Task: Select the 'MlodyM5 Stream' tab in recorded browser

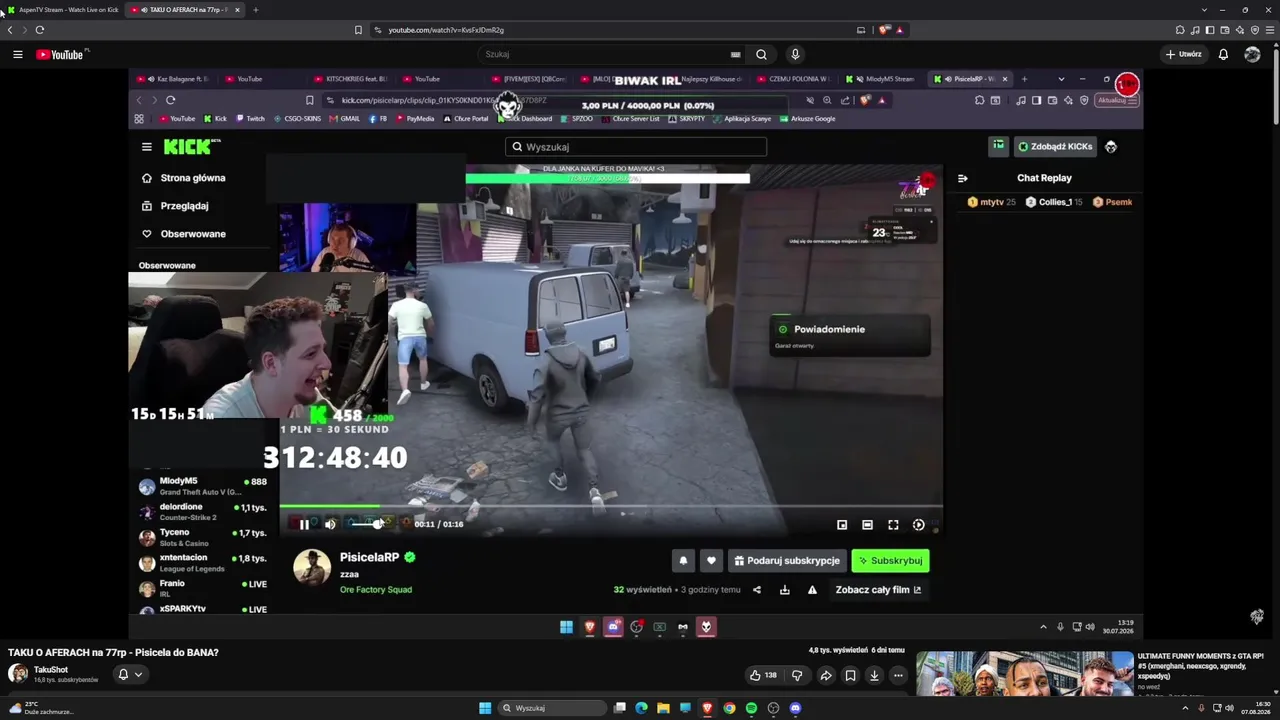Action: coord(881,79)
